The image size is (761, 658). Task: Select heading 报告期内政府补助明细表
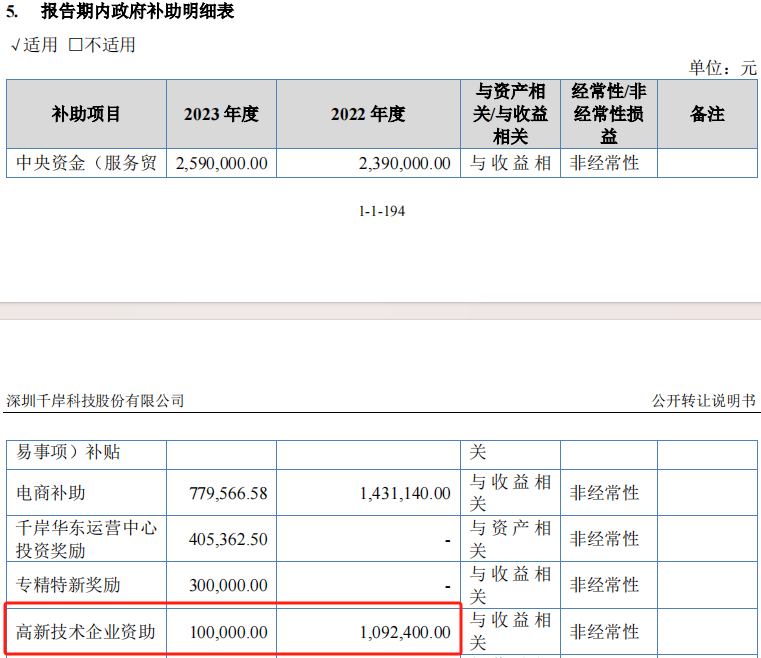pos(138,11)
